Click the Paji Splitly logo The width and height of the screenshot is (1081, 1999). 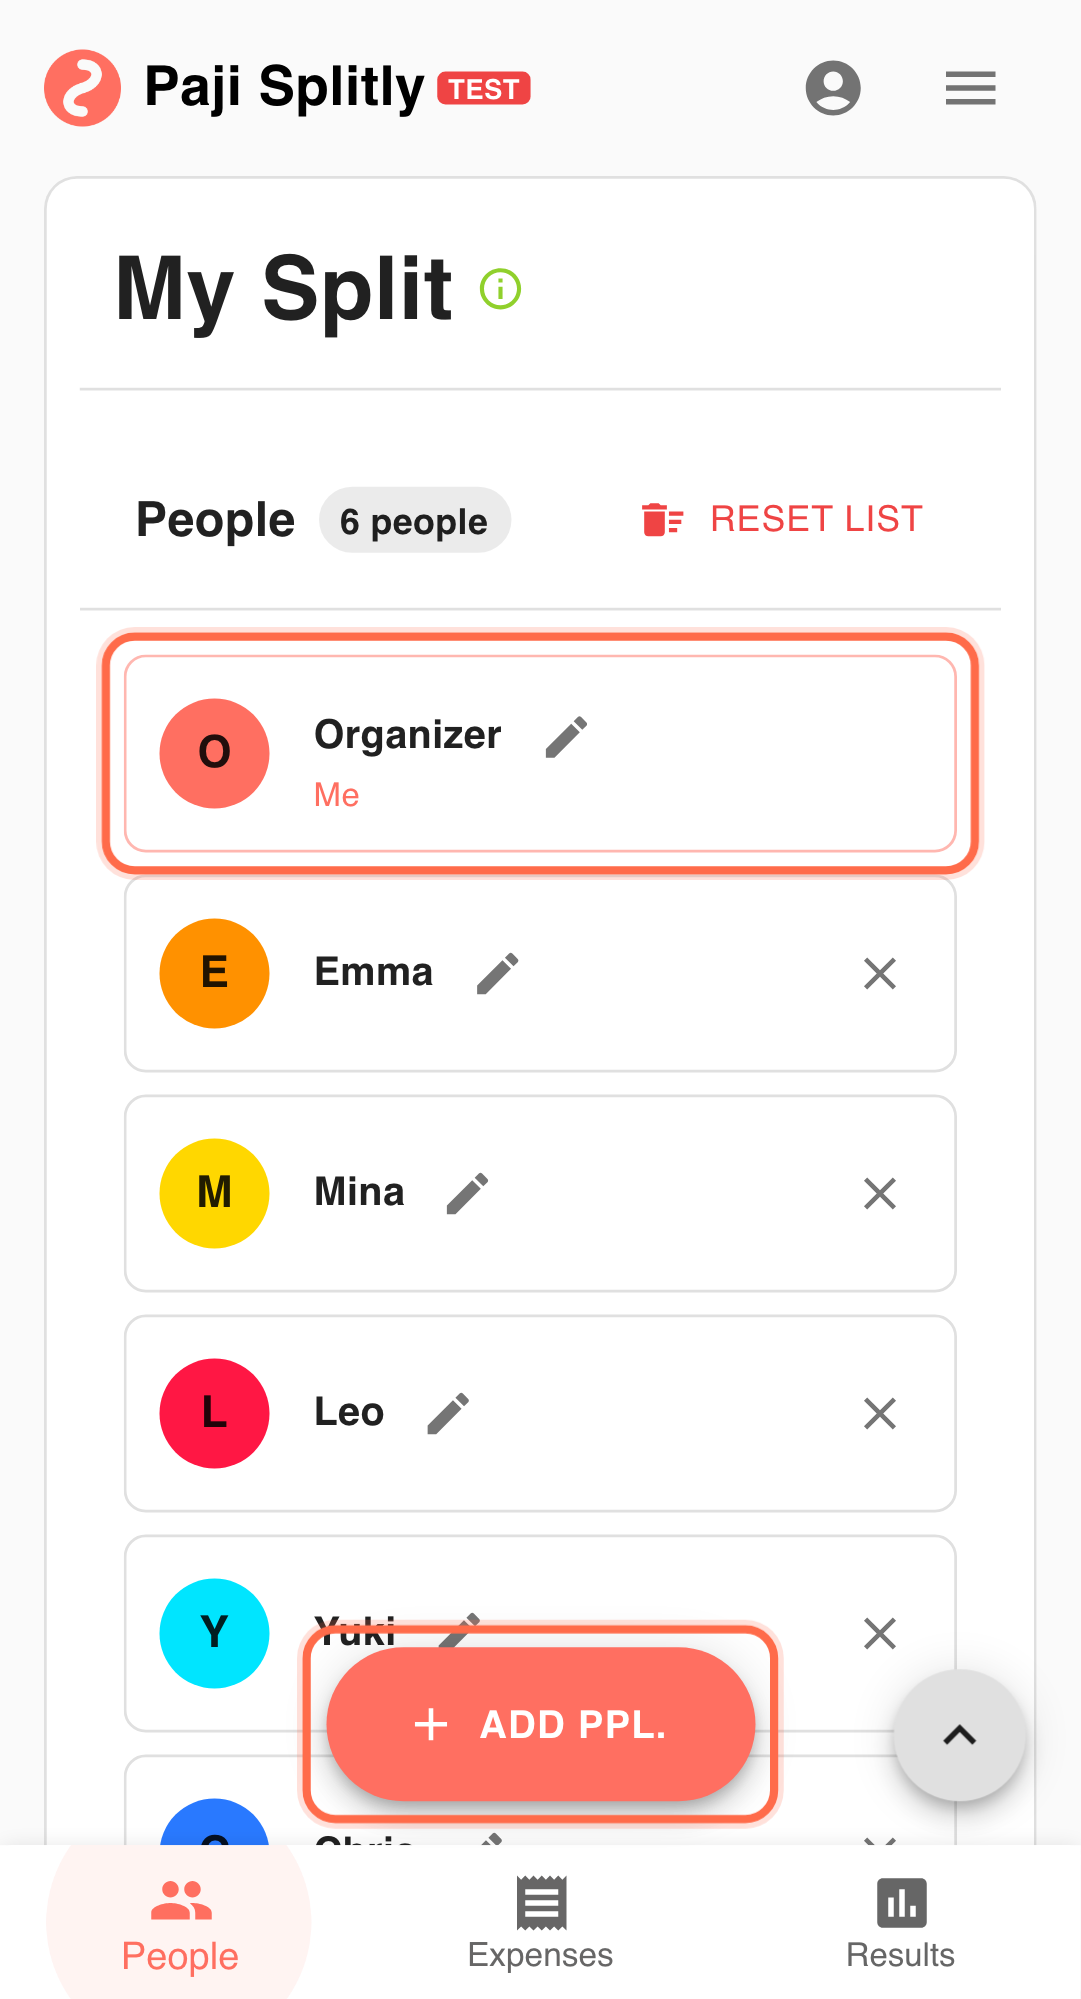[83, 88]
